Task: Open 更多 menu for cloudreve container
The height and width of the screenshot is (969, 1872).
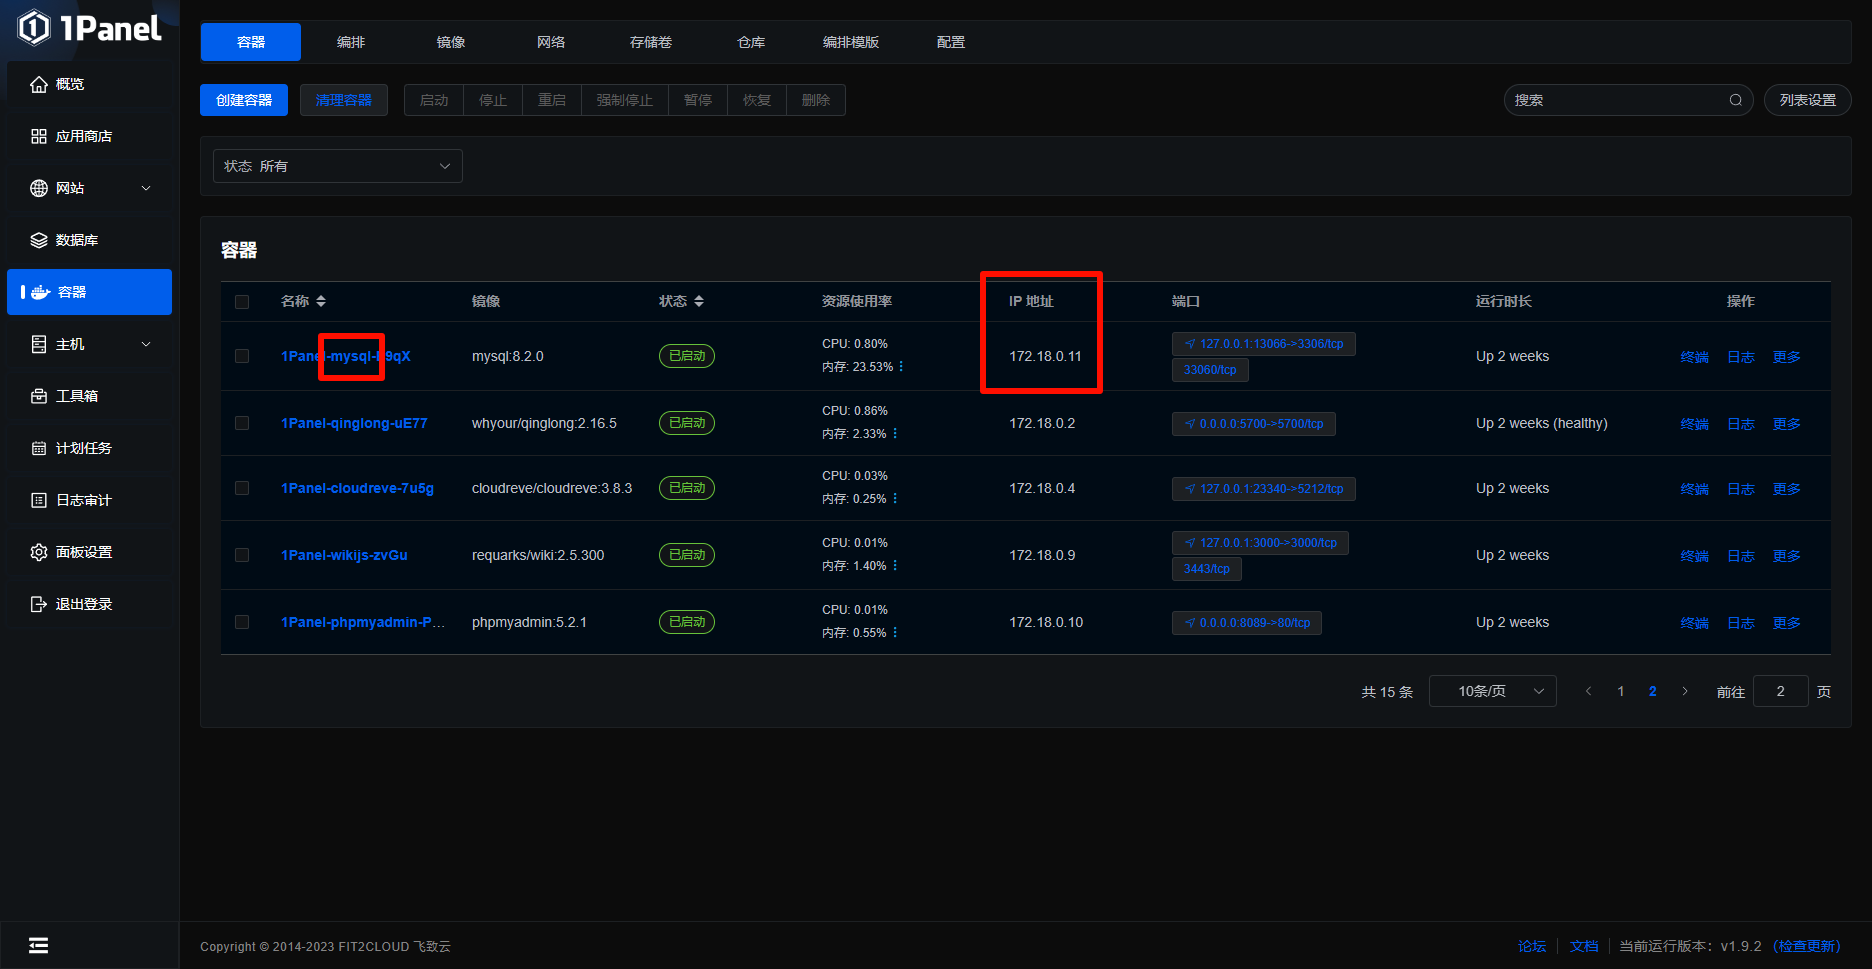Action: point(1787,489)
